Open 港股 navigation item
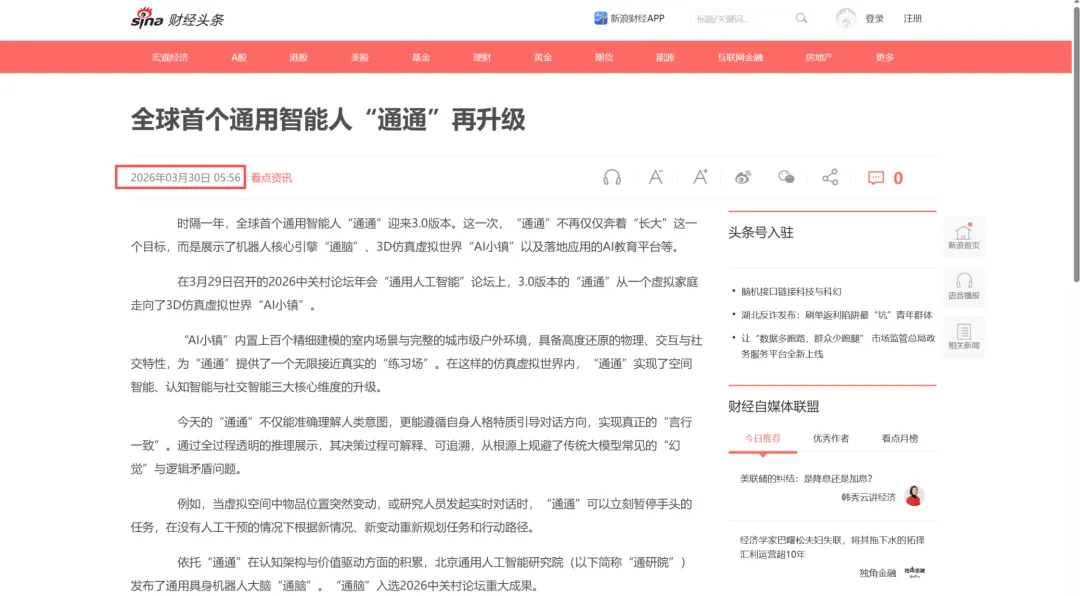Screen dimensions: 1080x596 tap(299, 57)
